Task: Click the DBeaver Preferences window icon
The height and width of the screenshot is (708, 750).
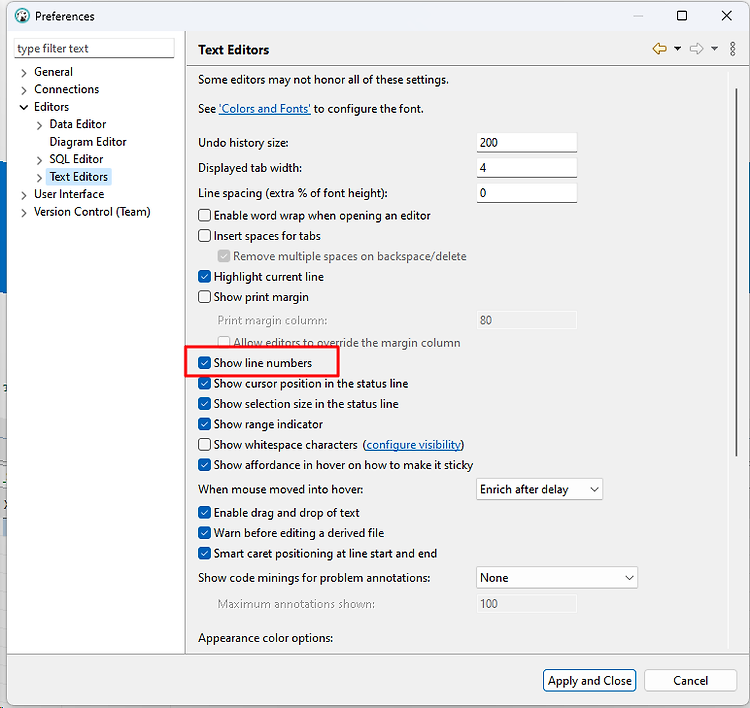Action: pos(22,16)
